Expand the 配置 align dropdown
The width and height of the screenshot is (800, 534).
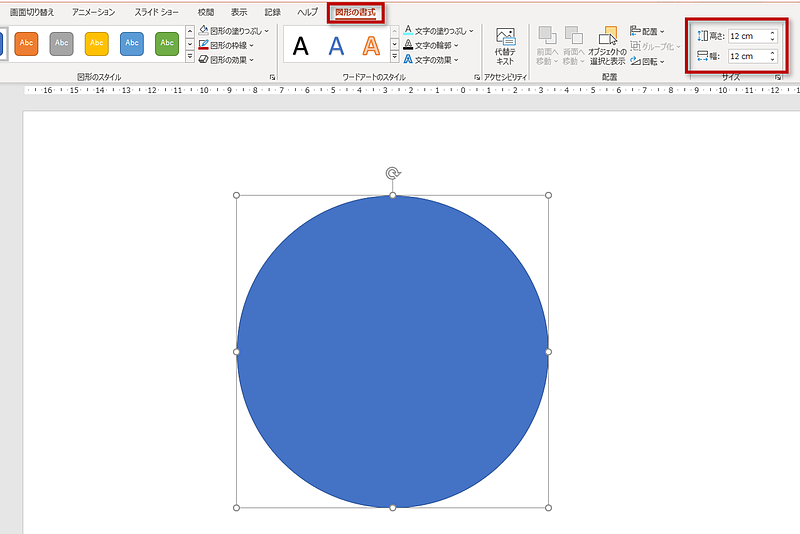coord(647,31)
